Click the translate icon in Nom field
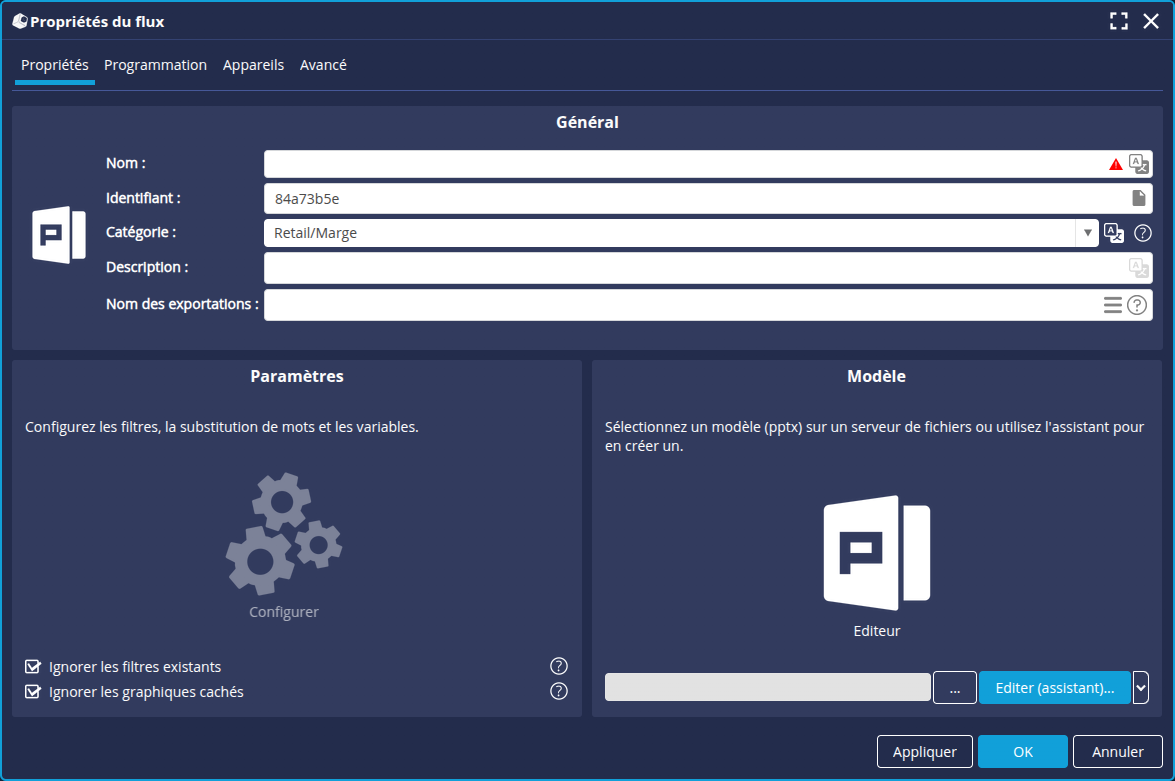Viewport: 1175px width, 781px height. [x=1138, y=164]
